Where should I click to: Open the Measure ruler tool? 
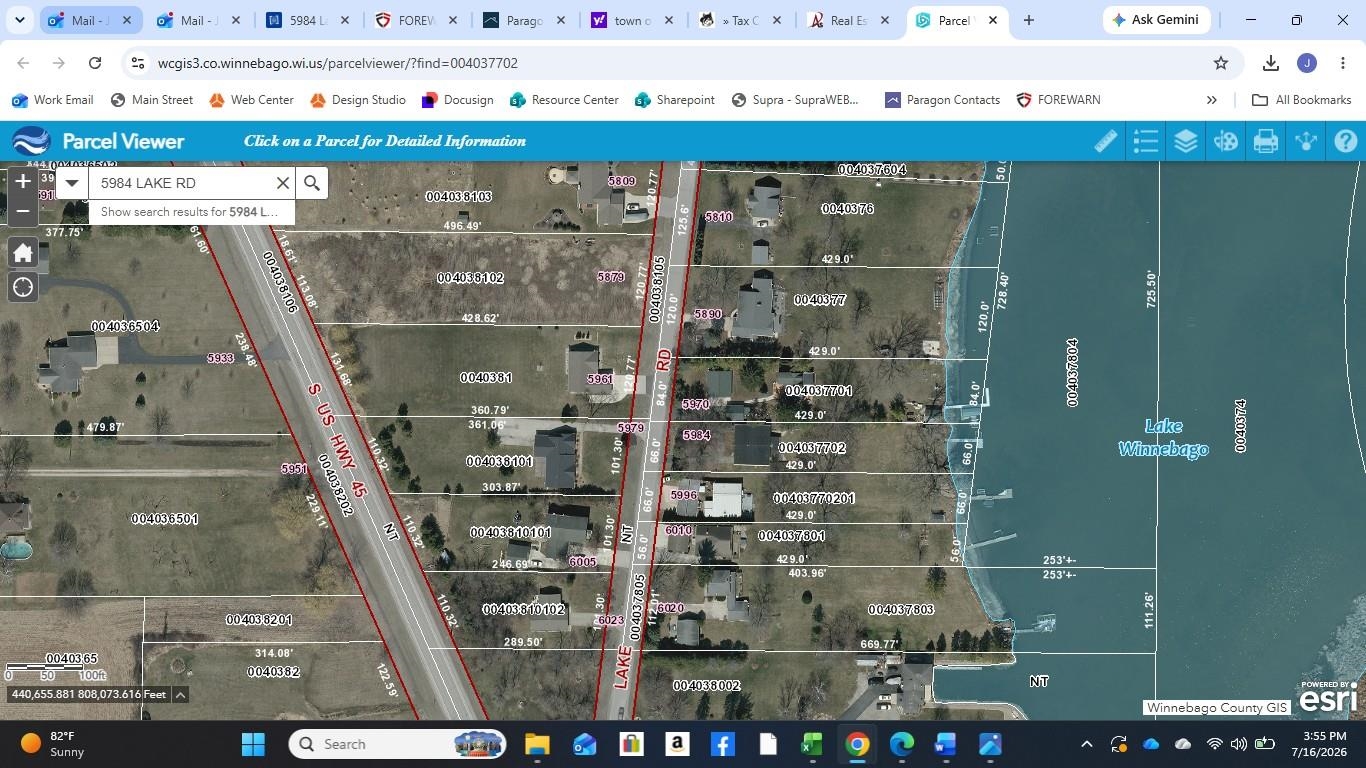click(1106, 141)
